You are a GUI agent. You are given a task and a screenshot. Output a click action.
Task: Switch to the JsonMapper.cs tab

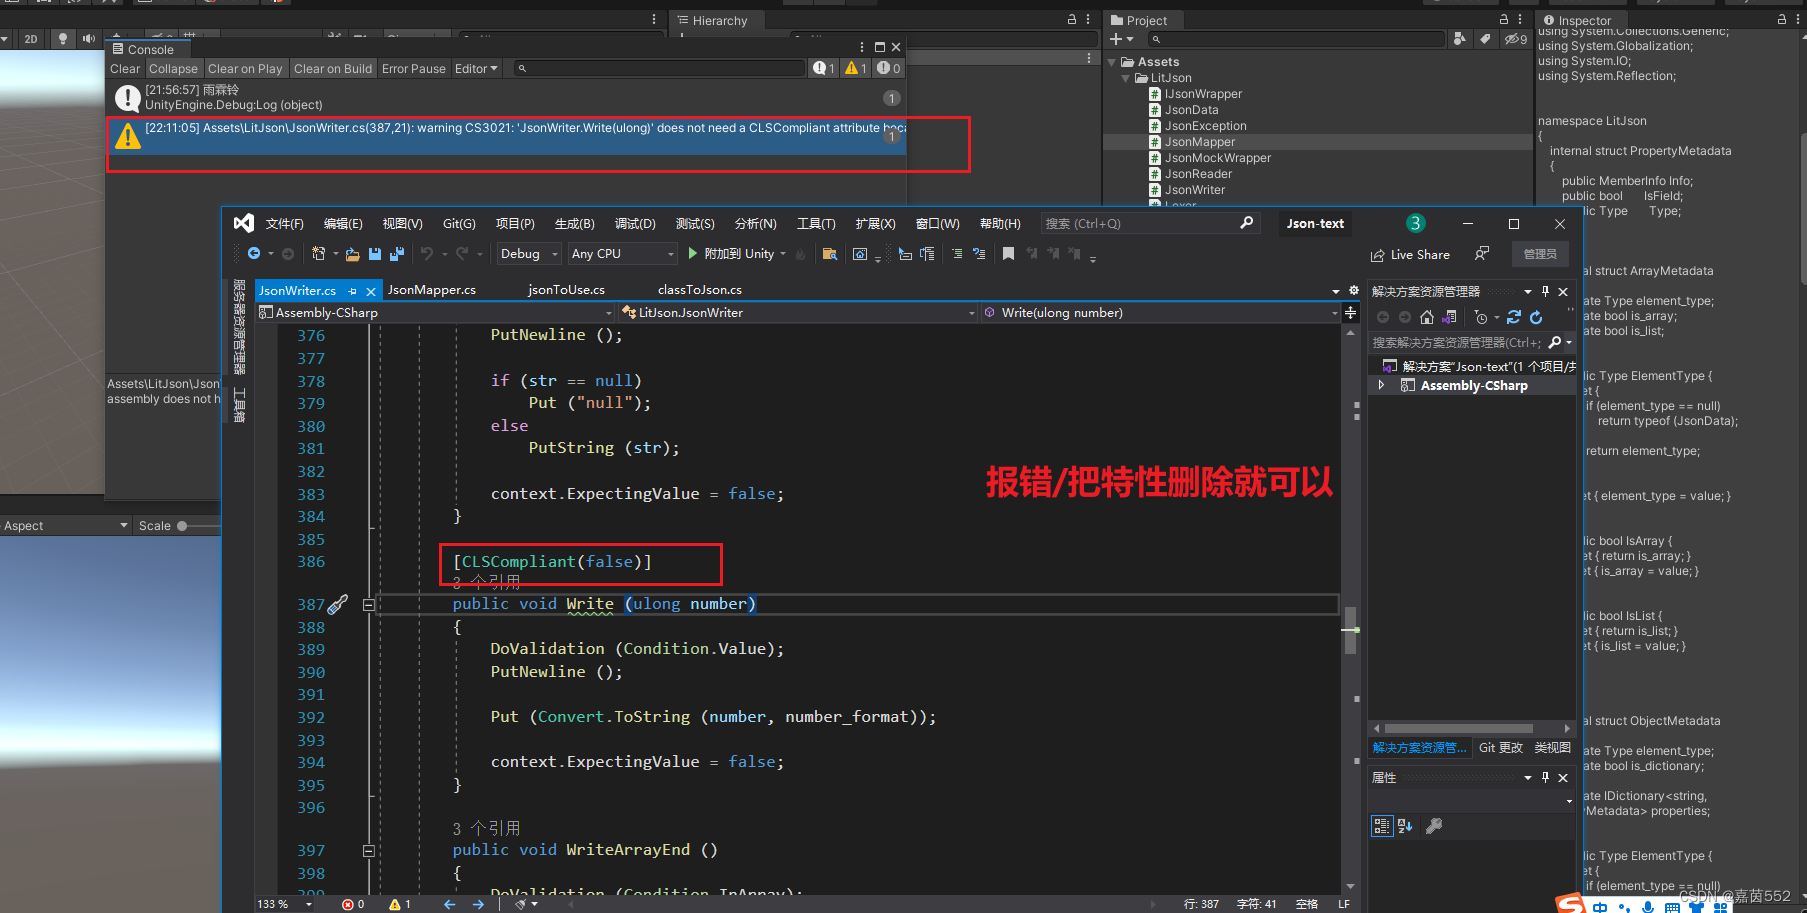click(x=431, y=290)
